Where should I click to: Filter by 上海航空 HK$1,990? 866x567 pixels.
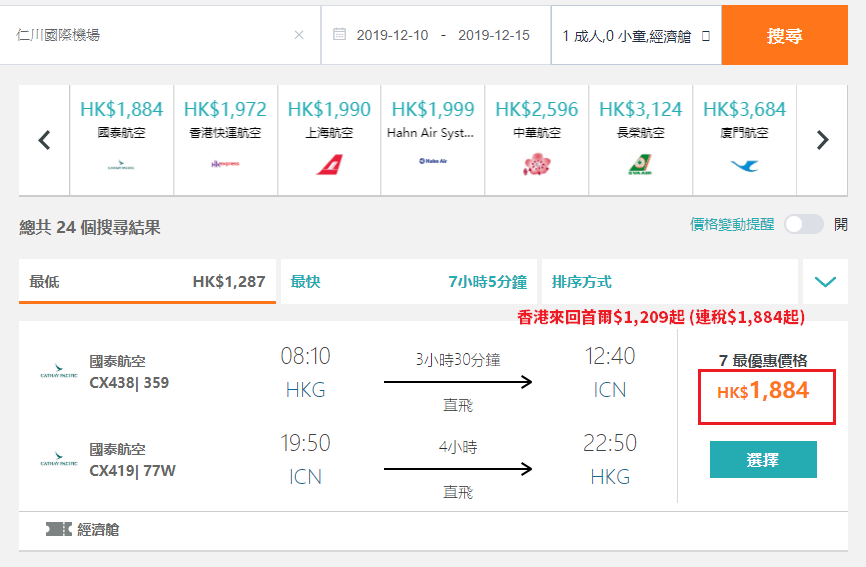329,140
